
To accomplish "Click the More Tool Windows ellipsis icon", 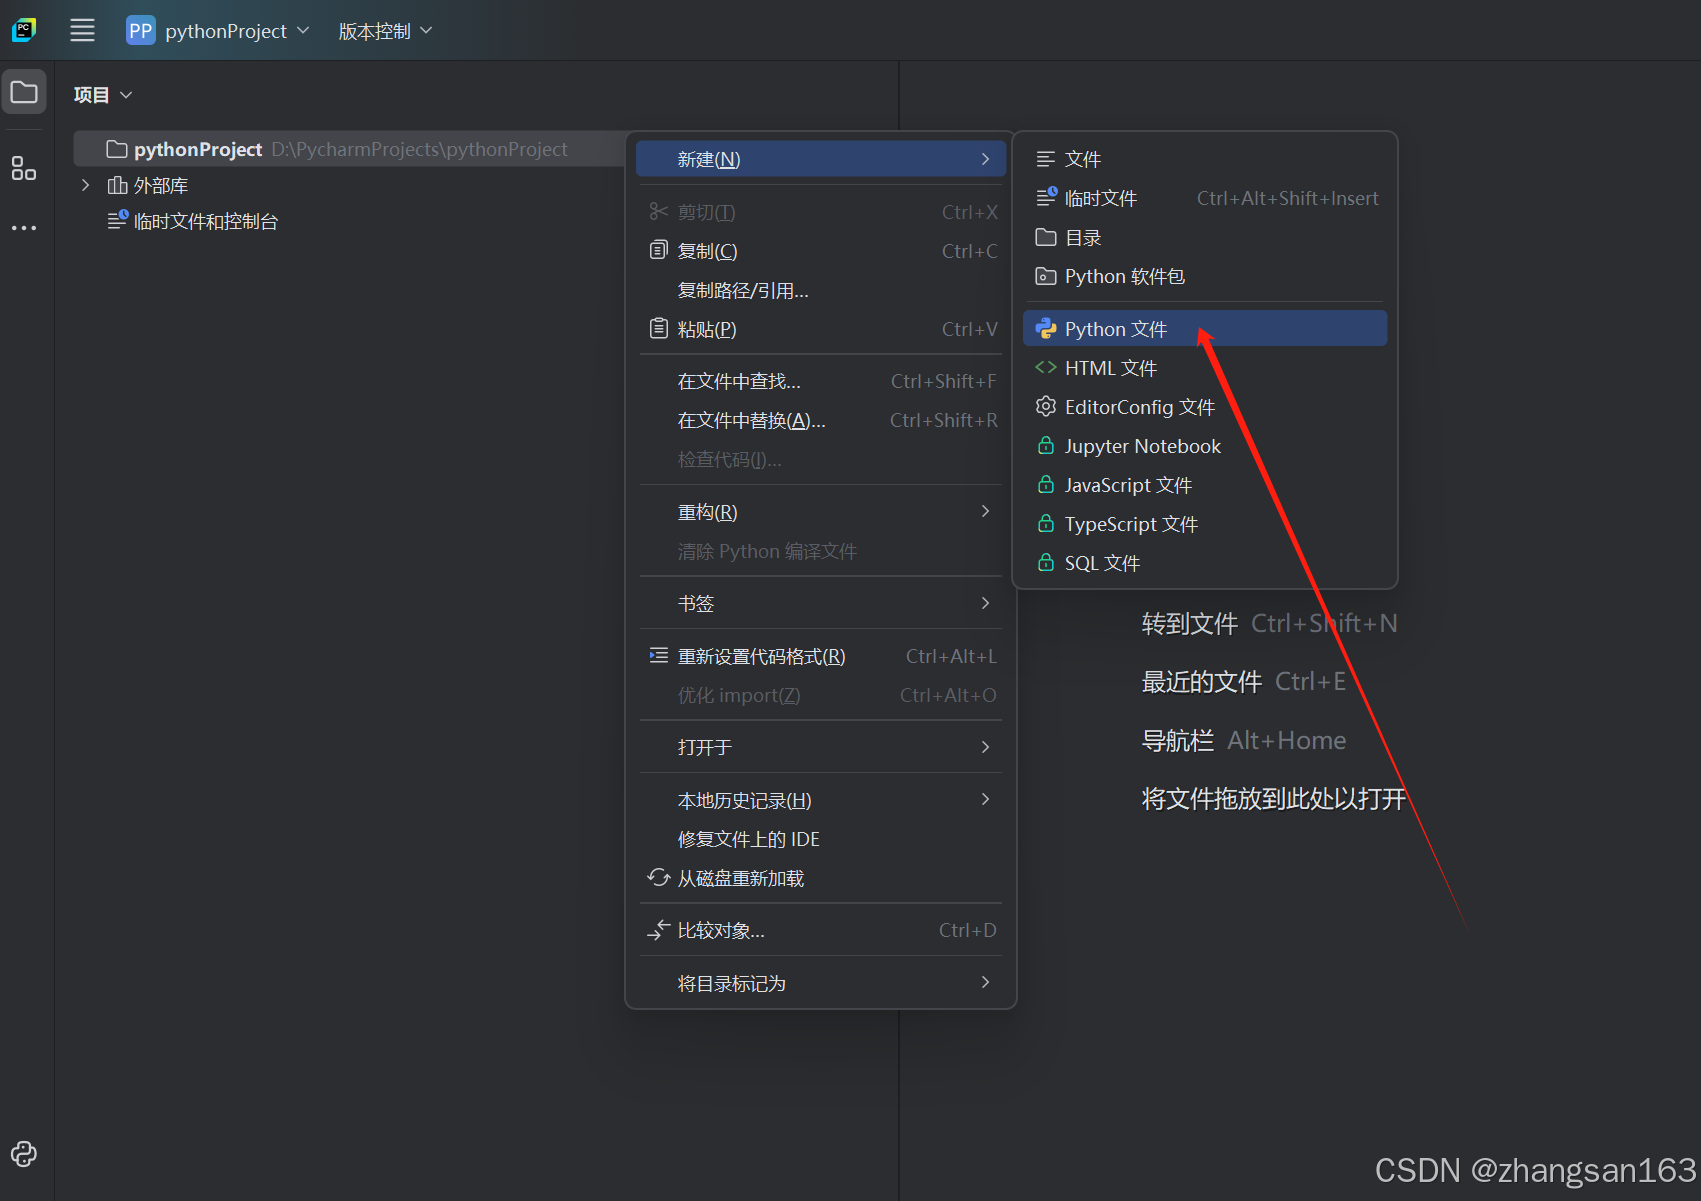I will tap(23, 227).
